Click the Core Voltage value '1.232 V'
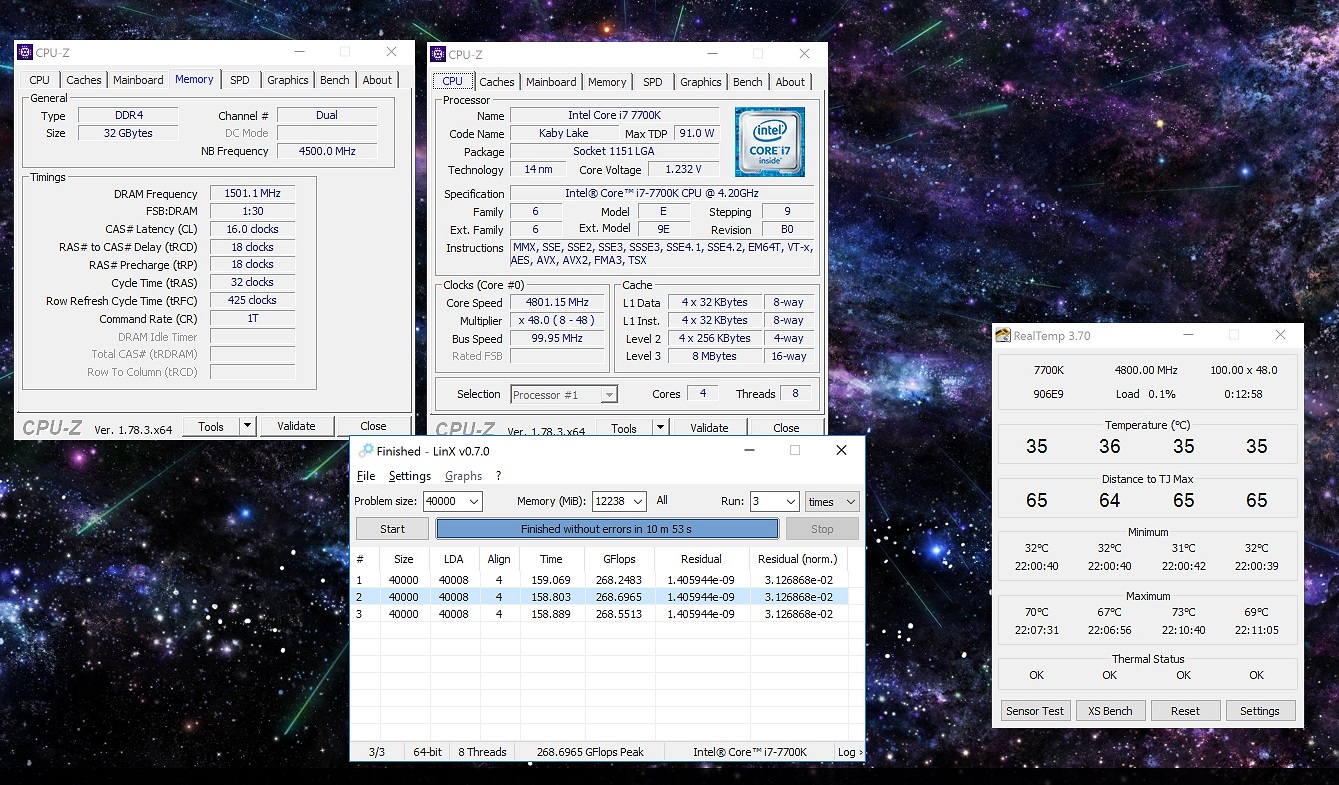The width and height of the screenshot is (1339, 785). [x=683, y=170]
